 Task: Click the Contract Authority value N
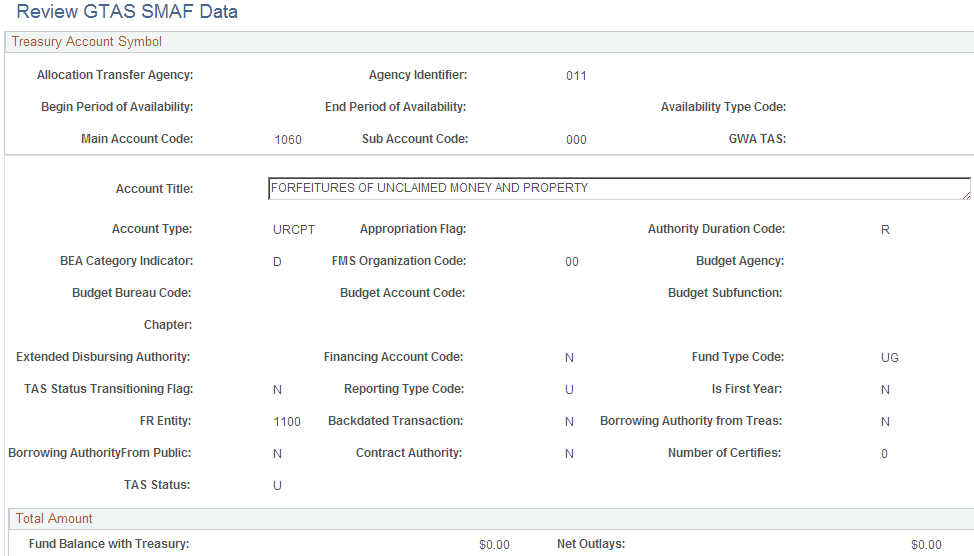[569, 454]
